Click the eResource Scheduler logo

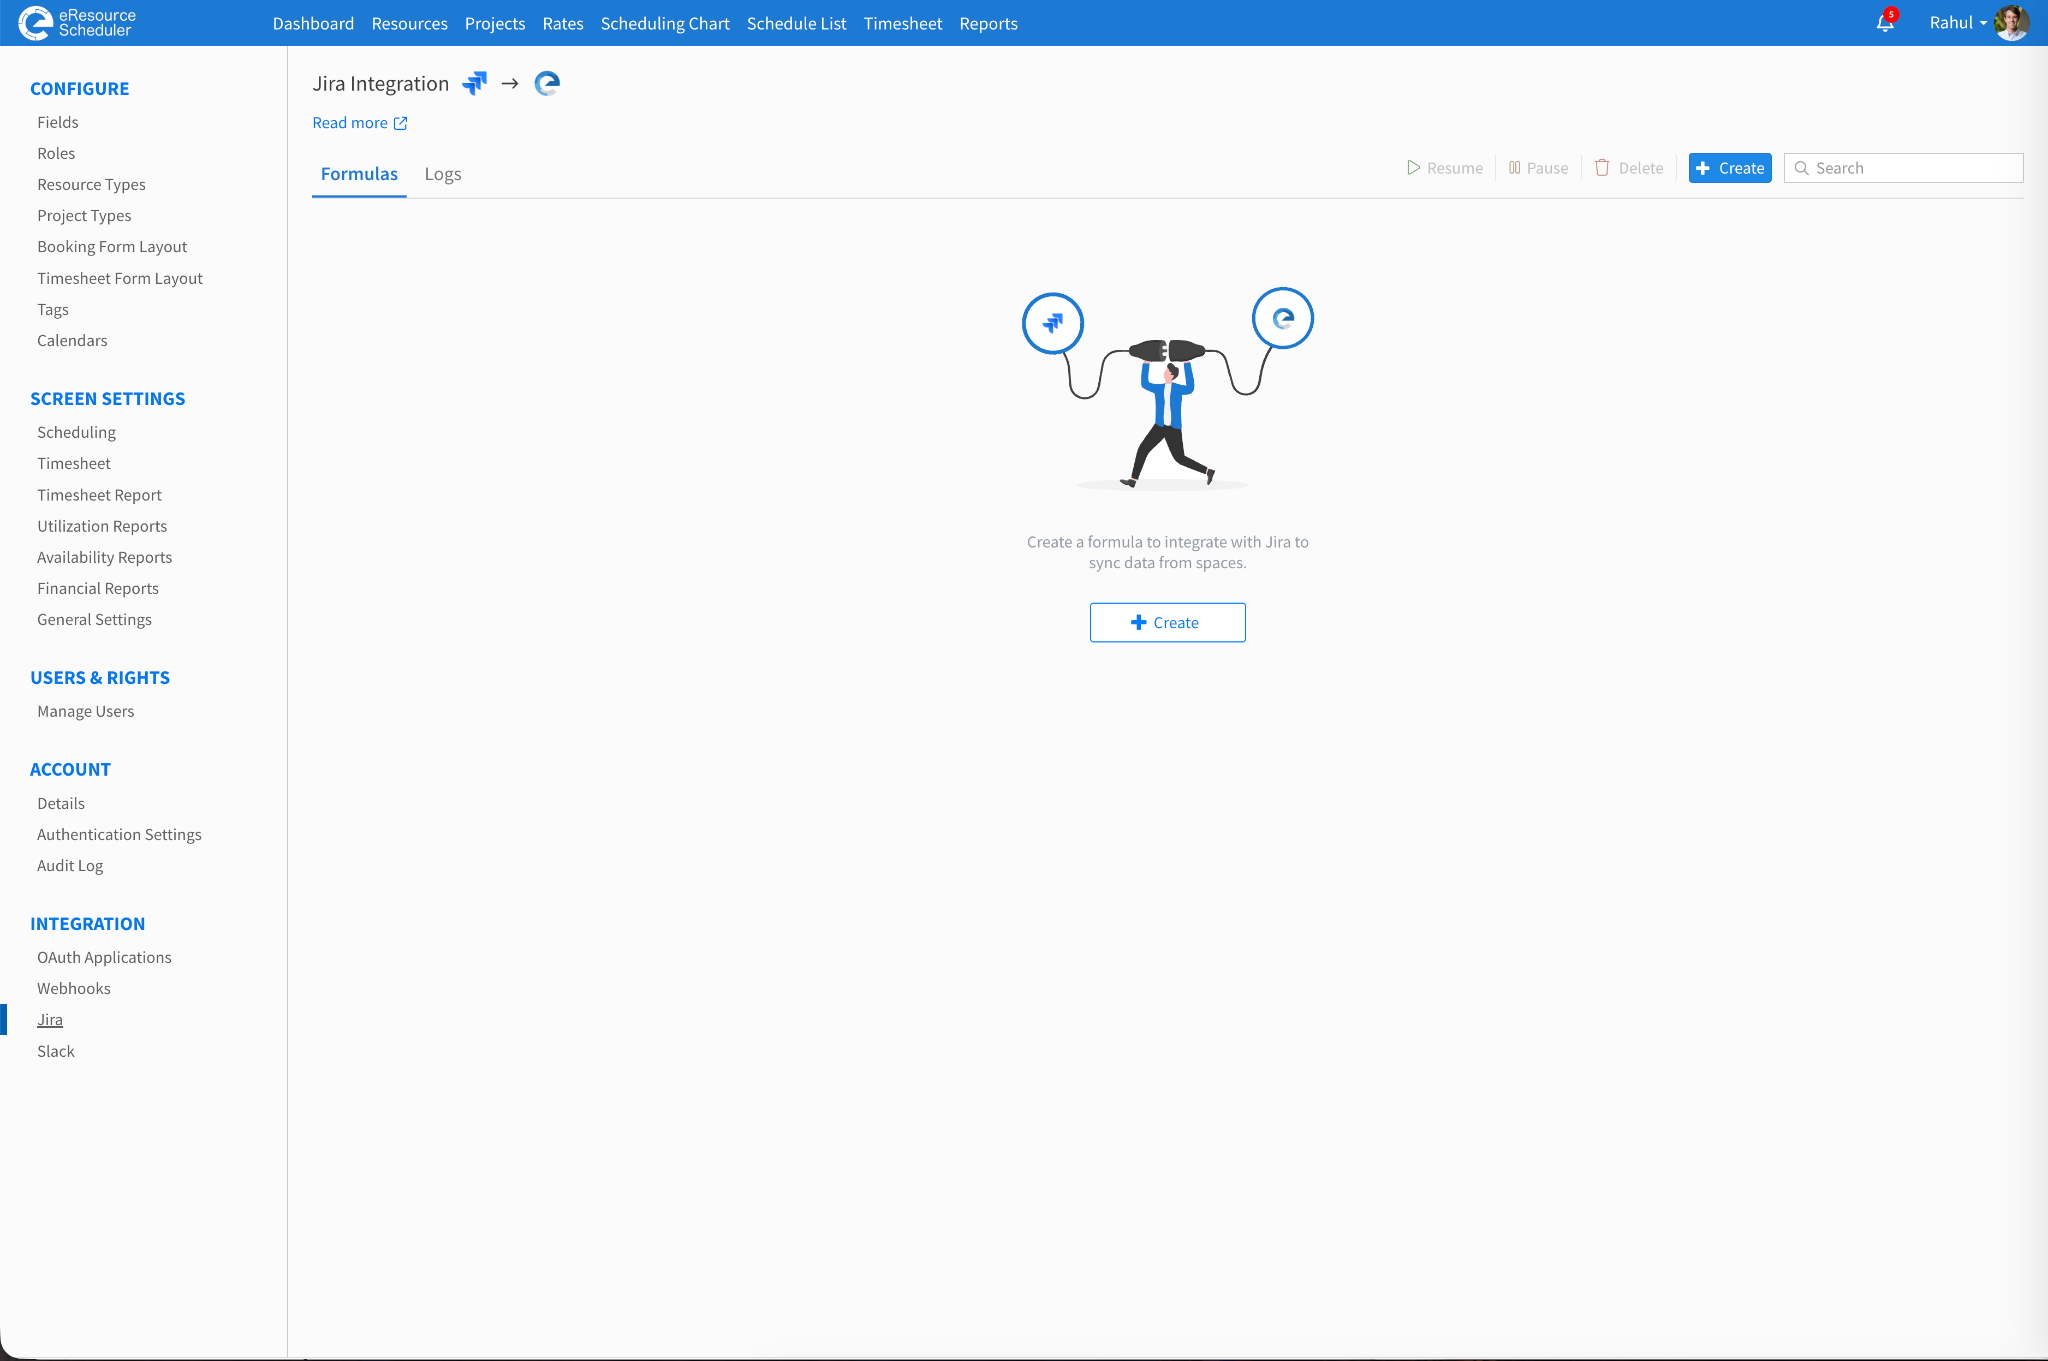pyautogui.click(x=78, y=23)
